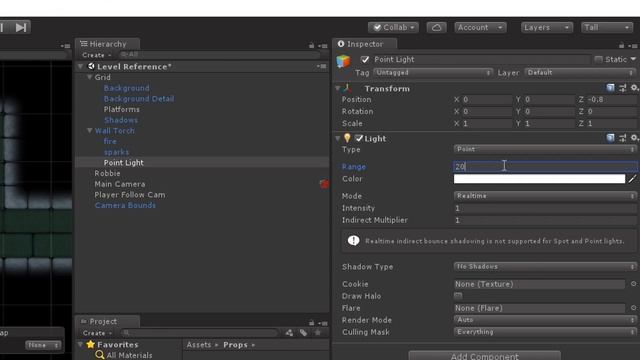Open the Transform gear settings menu
This screenshot has height=360, width=640.
[x=634, y=88]
